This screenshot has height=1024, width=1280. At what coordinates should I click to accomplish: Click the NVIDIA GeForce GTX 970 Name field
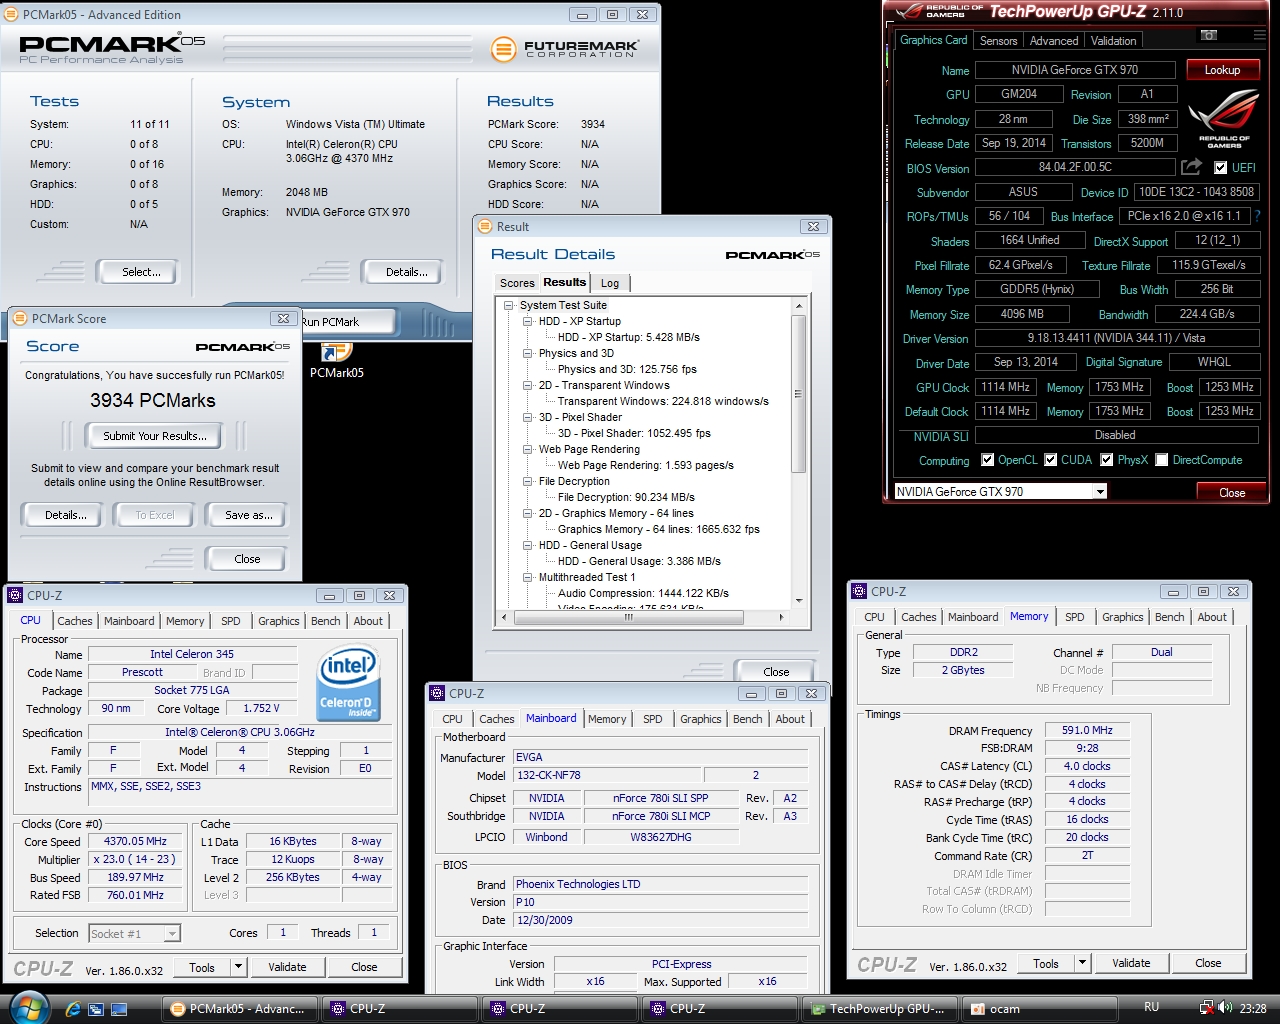point(1075,70)
